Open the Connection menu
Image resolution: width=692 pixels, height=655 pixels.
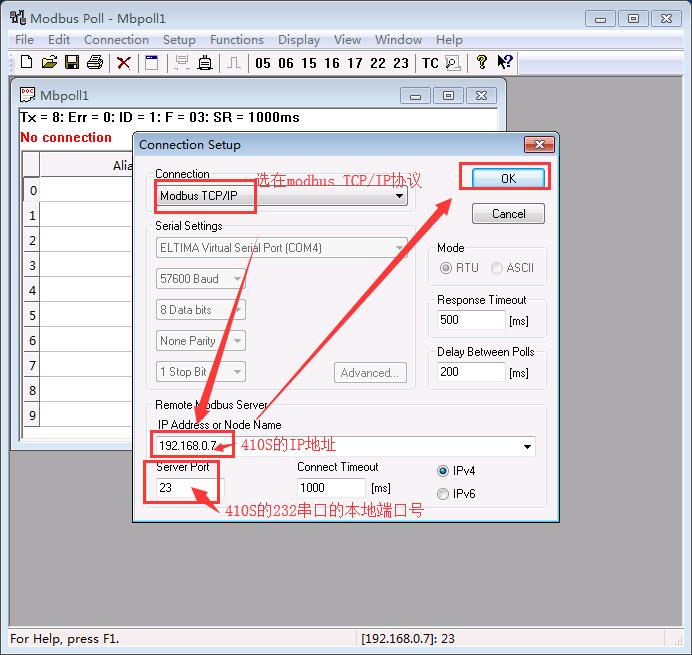click(x=116, y=40)
